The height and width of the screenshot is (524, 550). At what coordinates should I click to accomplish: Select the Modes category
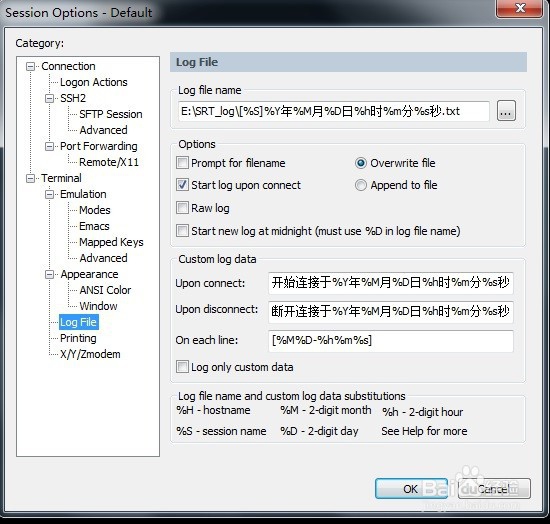(95, 210)
